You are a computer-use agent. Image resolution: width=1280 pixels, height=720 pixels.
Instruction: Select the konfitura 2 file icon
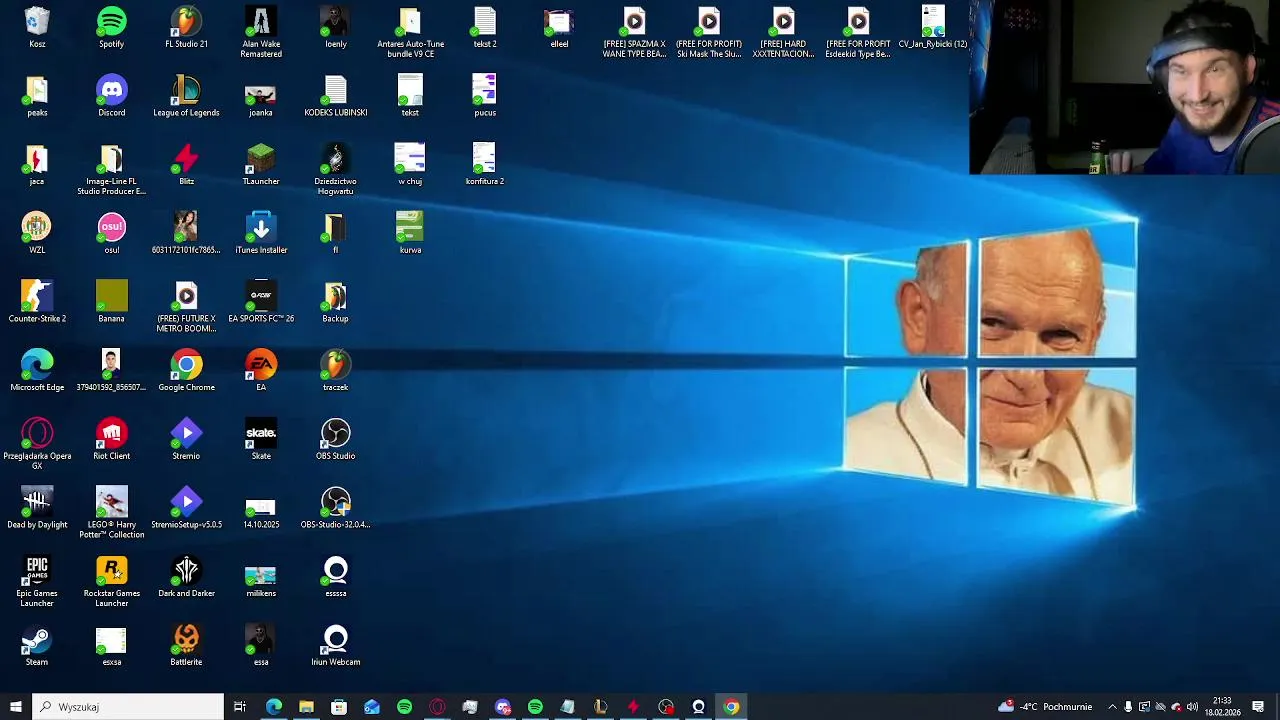[x=484, y=165]
